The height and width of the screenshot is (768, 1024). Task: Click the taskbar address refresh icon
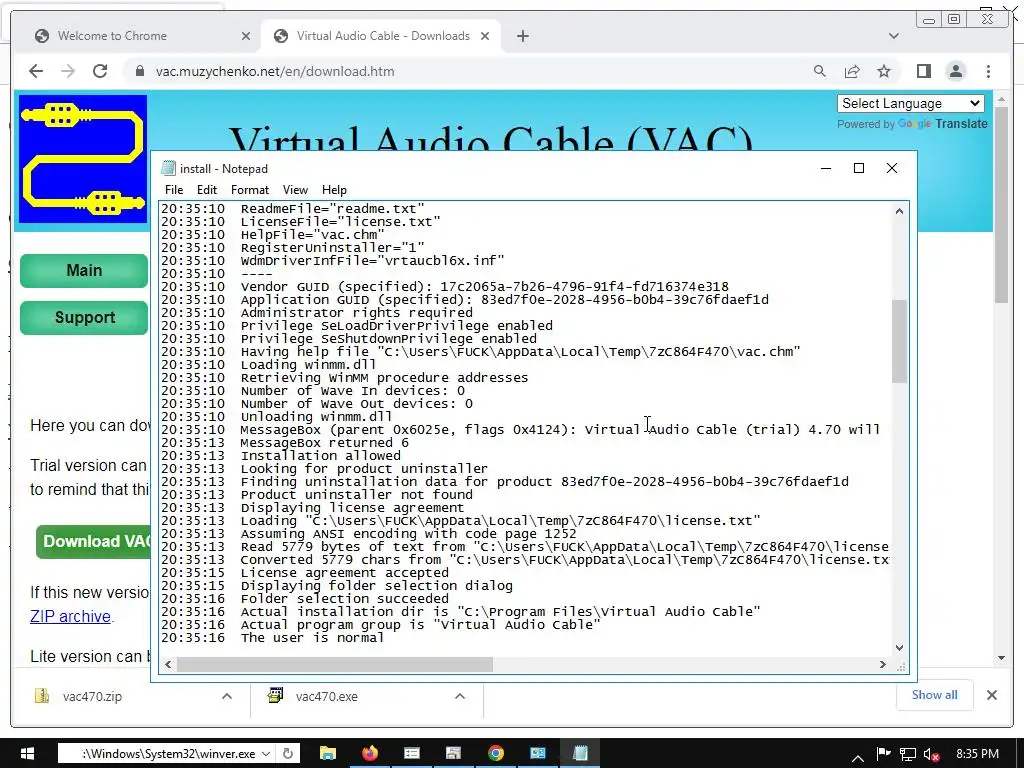click(287, 754)
